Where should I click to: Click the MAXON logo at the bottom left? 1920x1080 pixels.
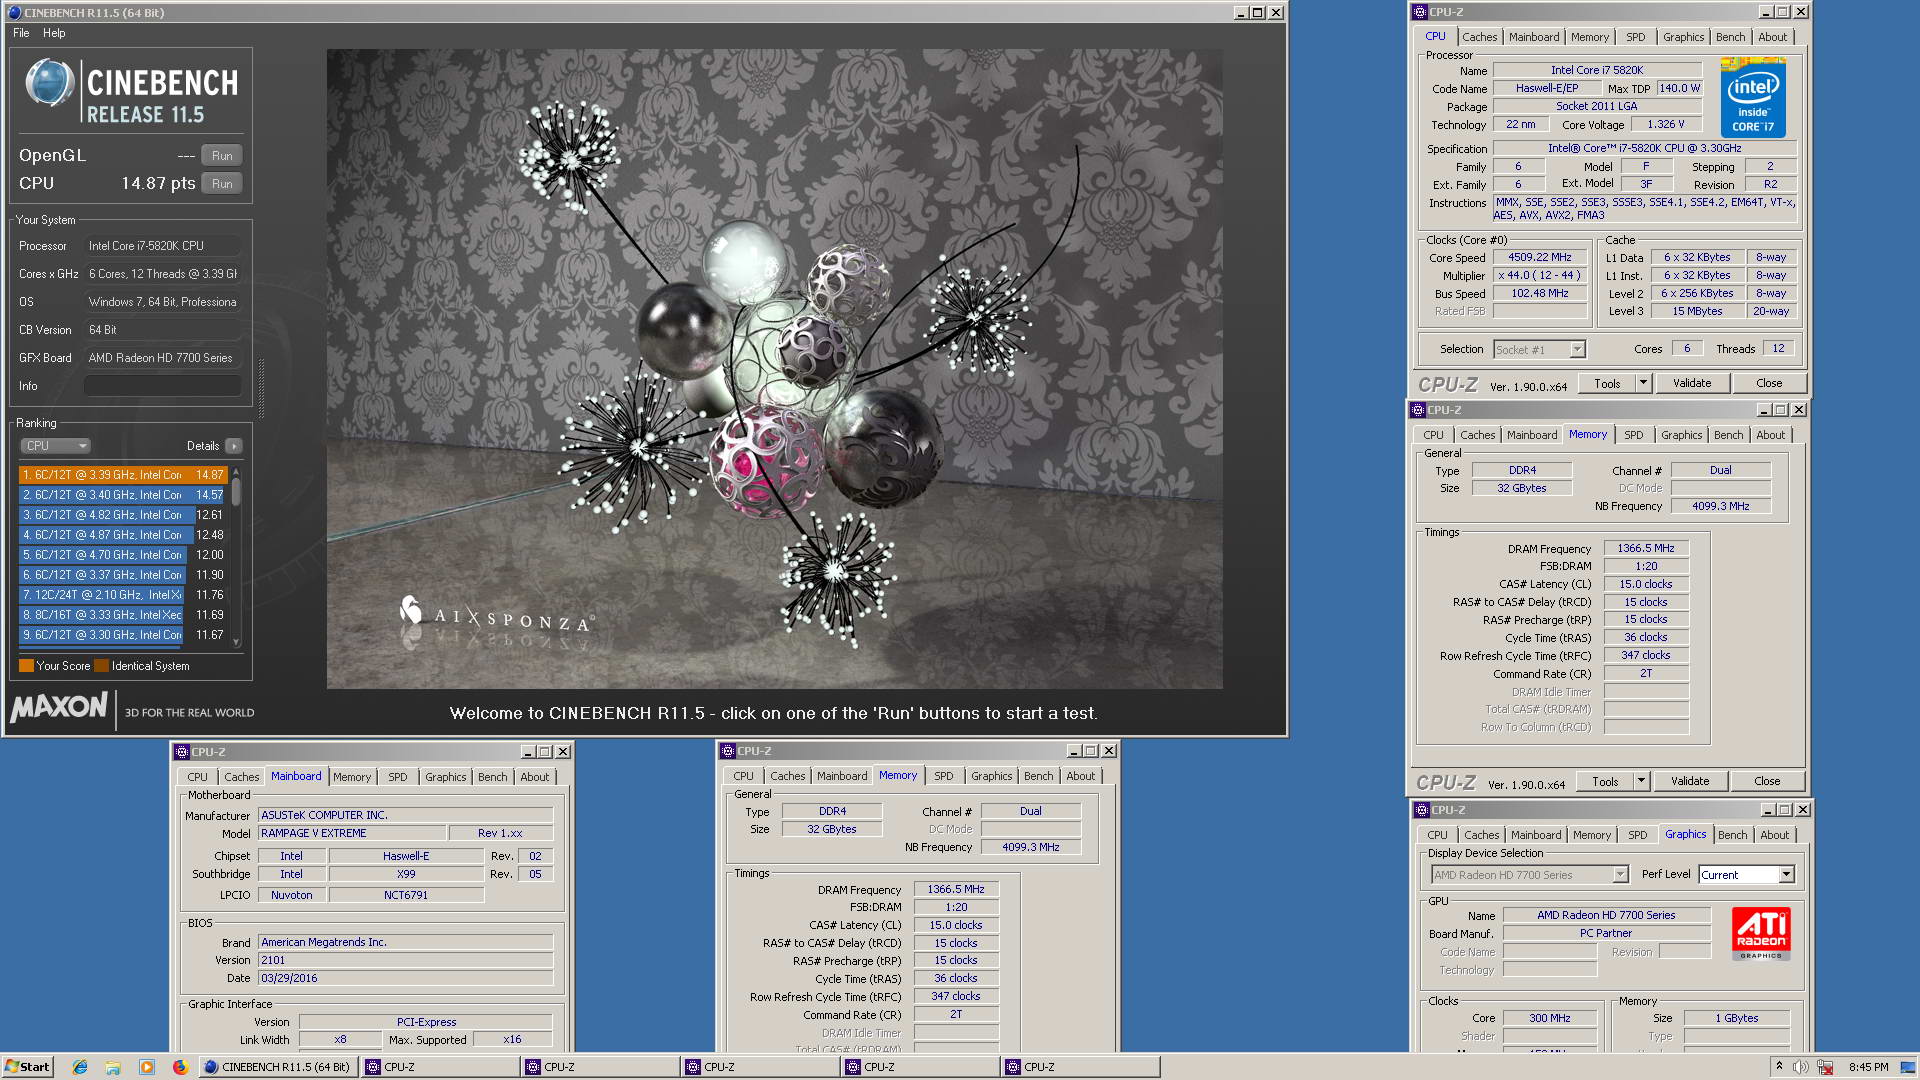(x=59, y=707)
